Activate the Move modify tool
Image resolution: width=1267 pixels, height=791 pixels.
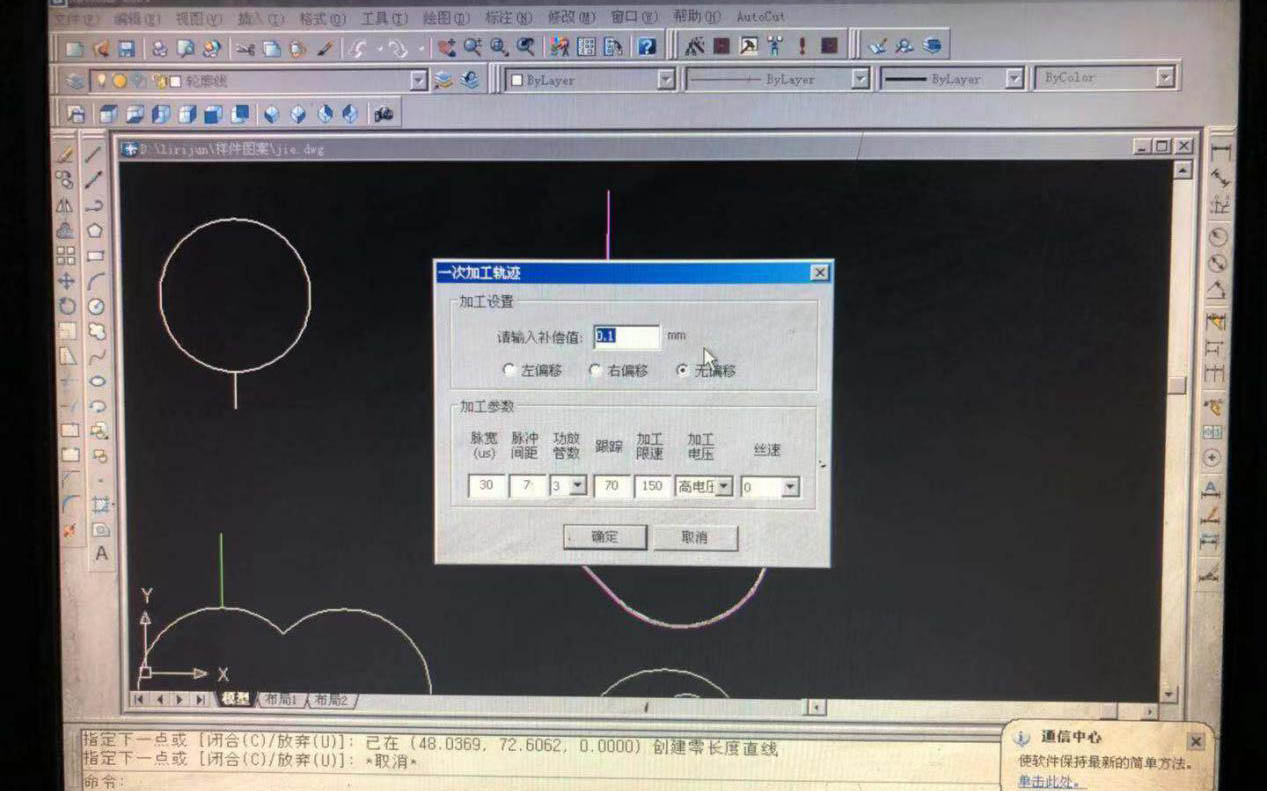pyautogui.click(x=66, y=281)
